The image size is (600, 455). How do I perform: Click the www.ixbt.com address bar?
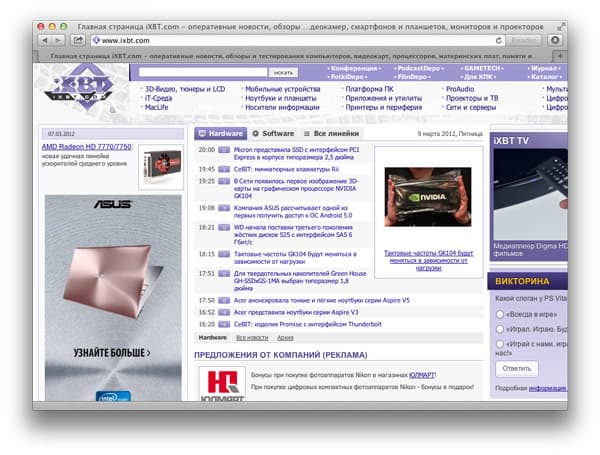[297, 40]
